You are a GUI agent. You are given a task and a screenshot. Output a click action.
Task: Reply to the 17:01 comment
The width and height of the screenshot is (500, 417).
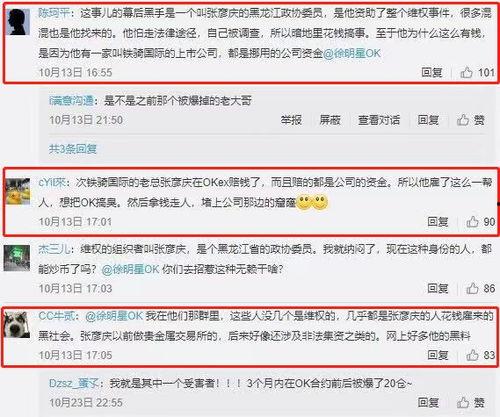pos(438,222)
